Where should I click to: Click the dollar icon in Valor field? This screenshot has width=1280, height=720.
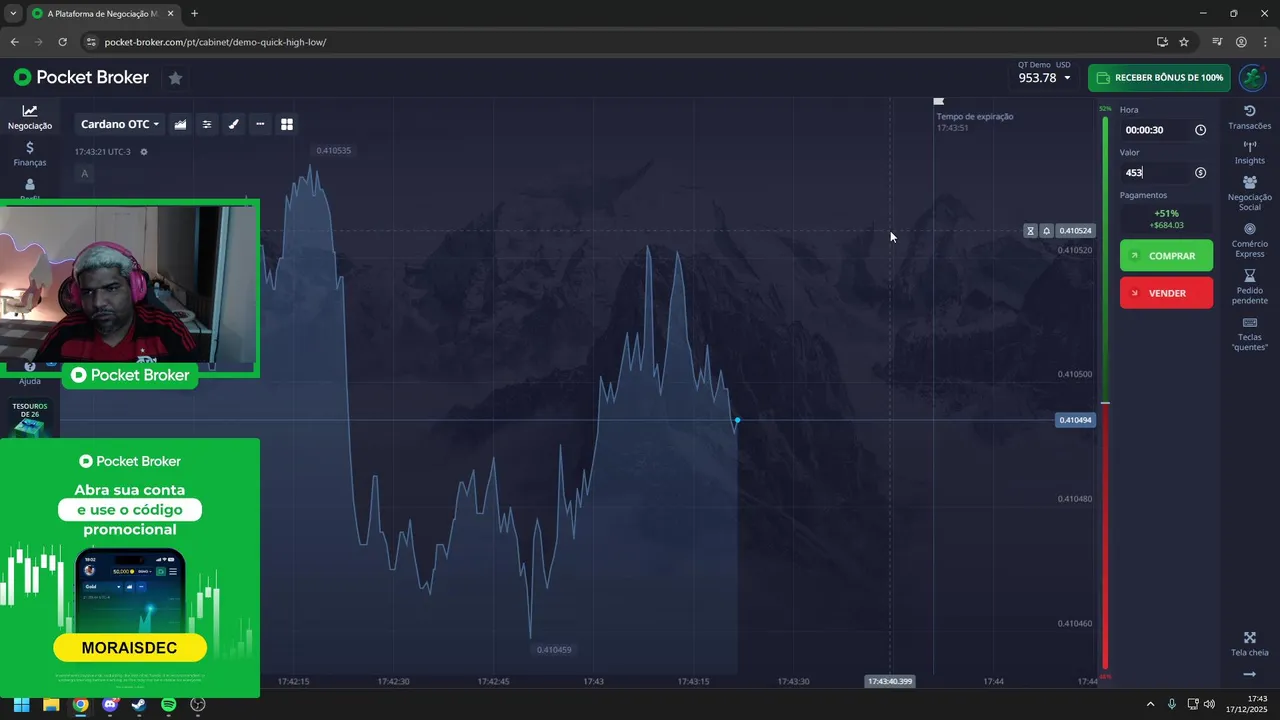(1200, 173)
